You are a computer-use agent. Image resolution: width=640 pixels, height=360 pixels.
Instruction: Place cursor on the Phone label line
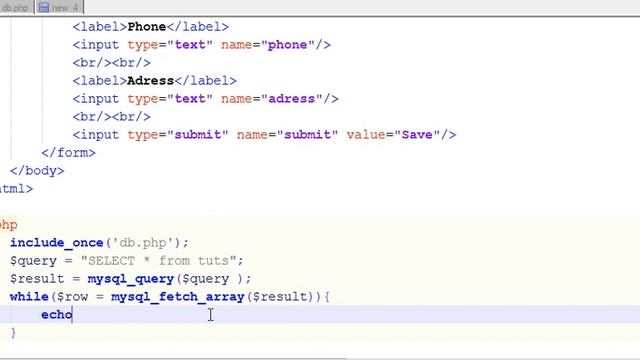151,27
